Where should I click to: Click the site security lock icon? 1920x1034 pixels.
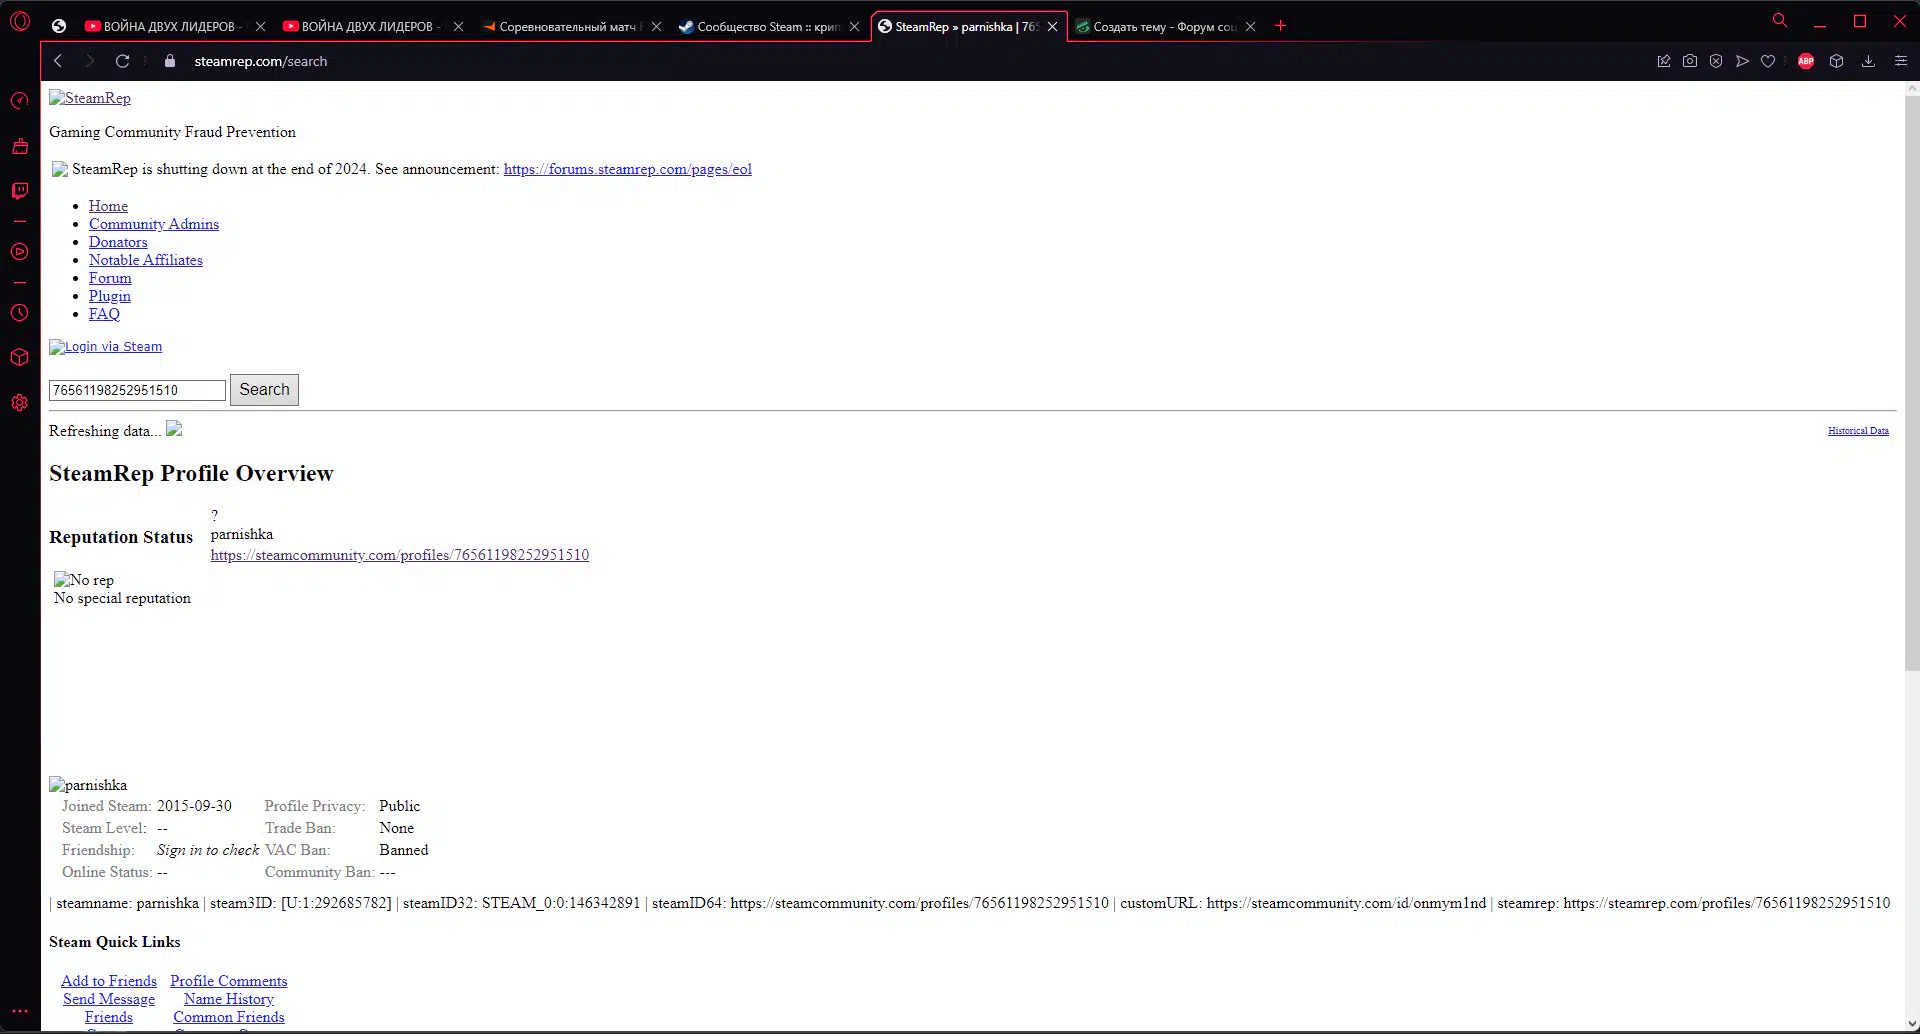point(170,61)
